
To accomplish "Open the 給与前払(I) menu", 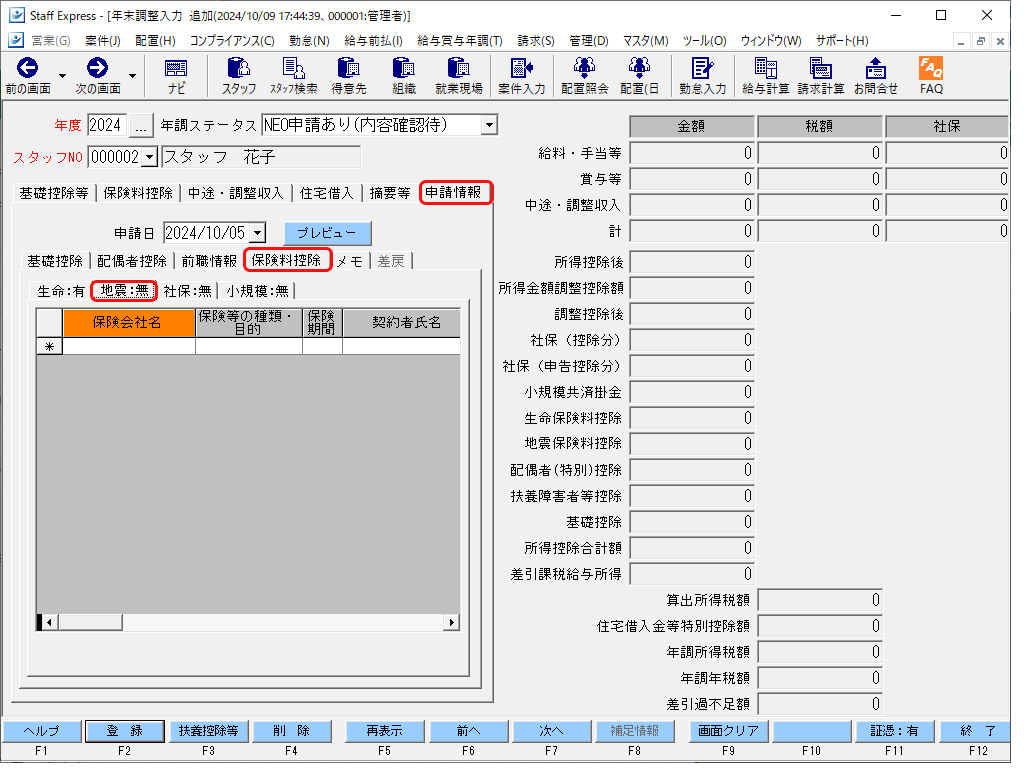I will pos(373,40).
